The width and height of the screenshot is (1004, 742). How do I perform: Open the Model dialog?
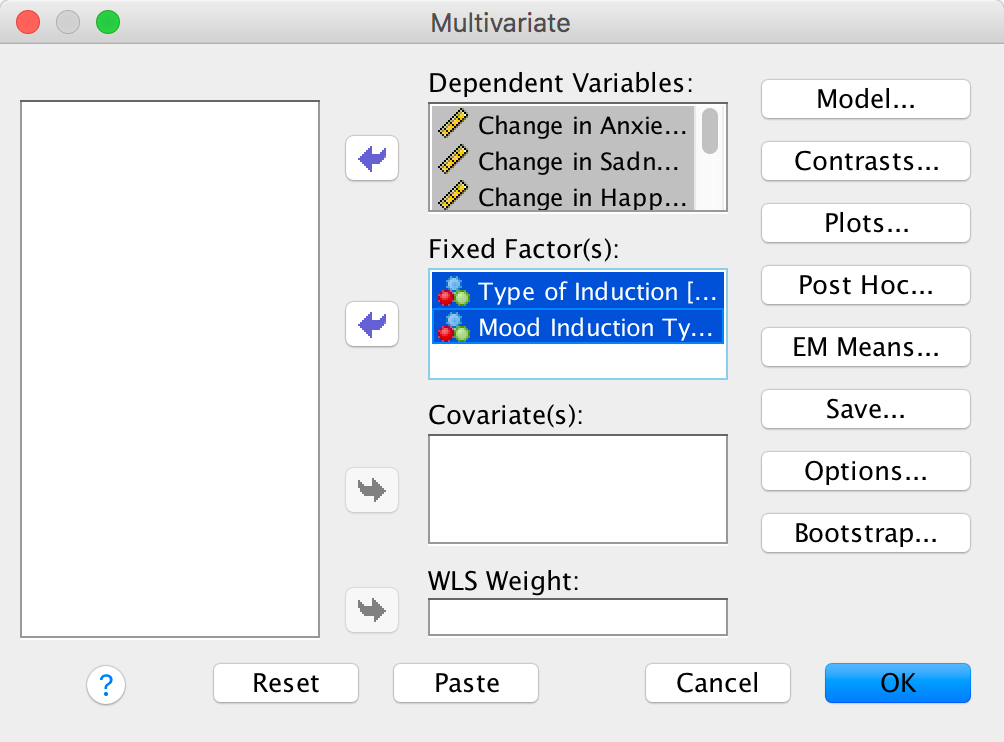[x=866, y=99]
